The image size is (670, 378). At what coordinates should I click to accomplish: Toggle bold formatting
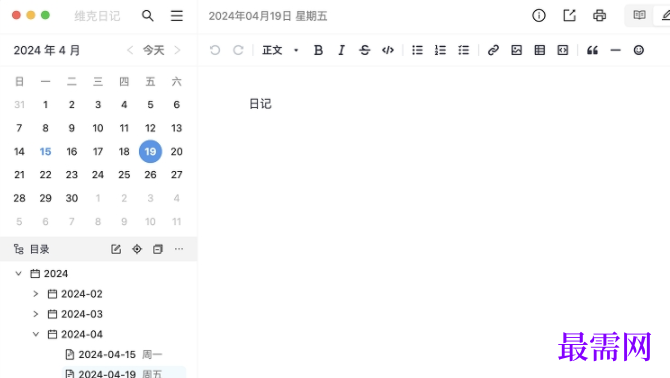[318, 50]
